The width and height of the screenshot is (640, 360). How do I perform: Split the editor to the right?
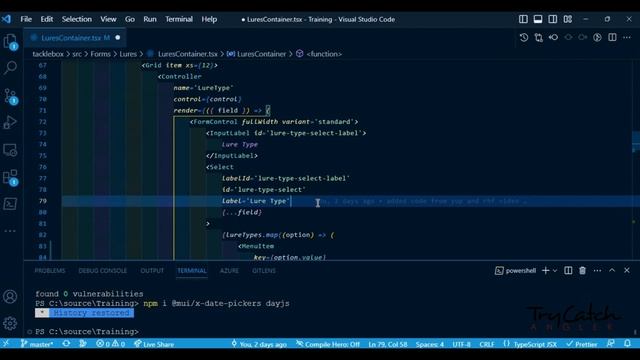(612, 38)
